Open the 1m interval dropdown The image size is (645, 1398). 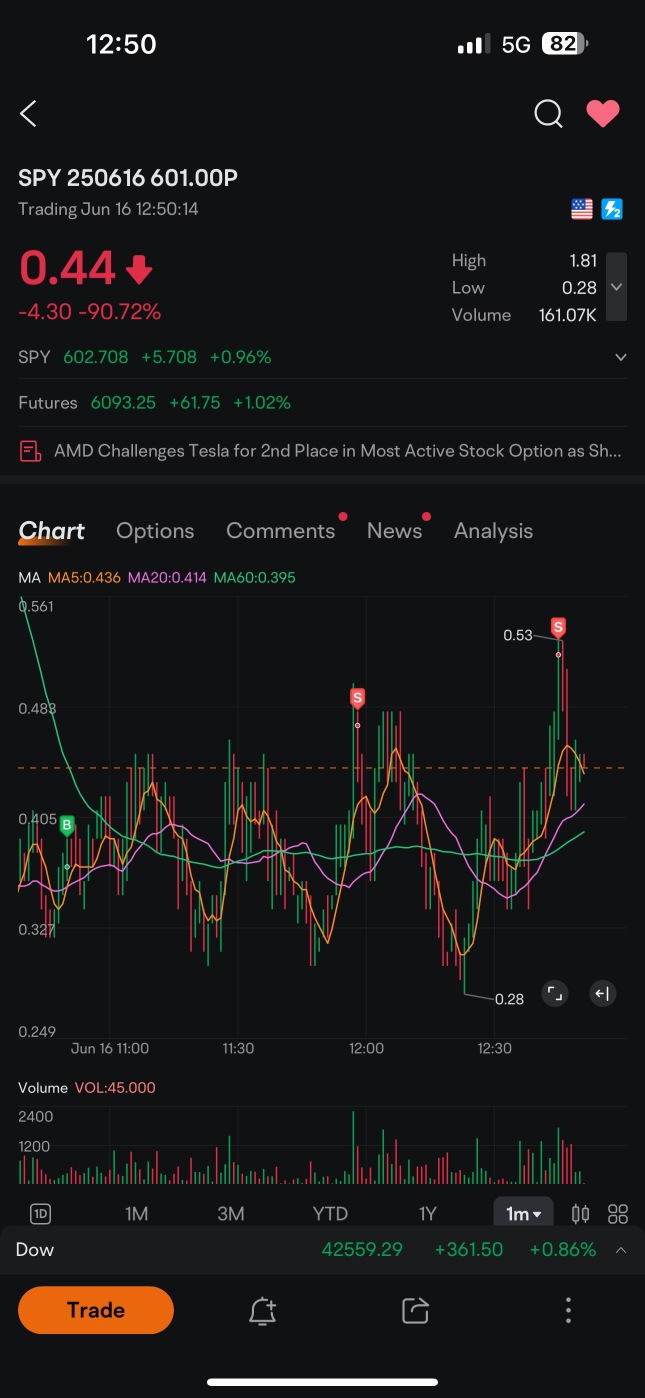pos(523,1214)
